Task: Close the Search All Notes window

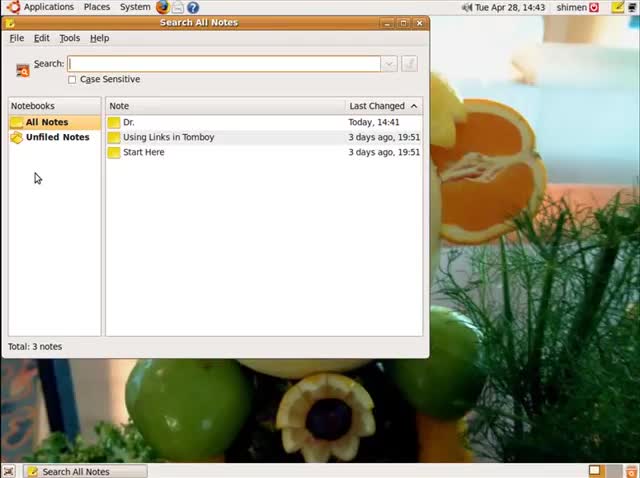Action: (419, 23)
